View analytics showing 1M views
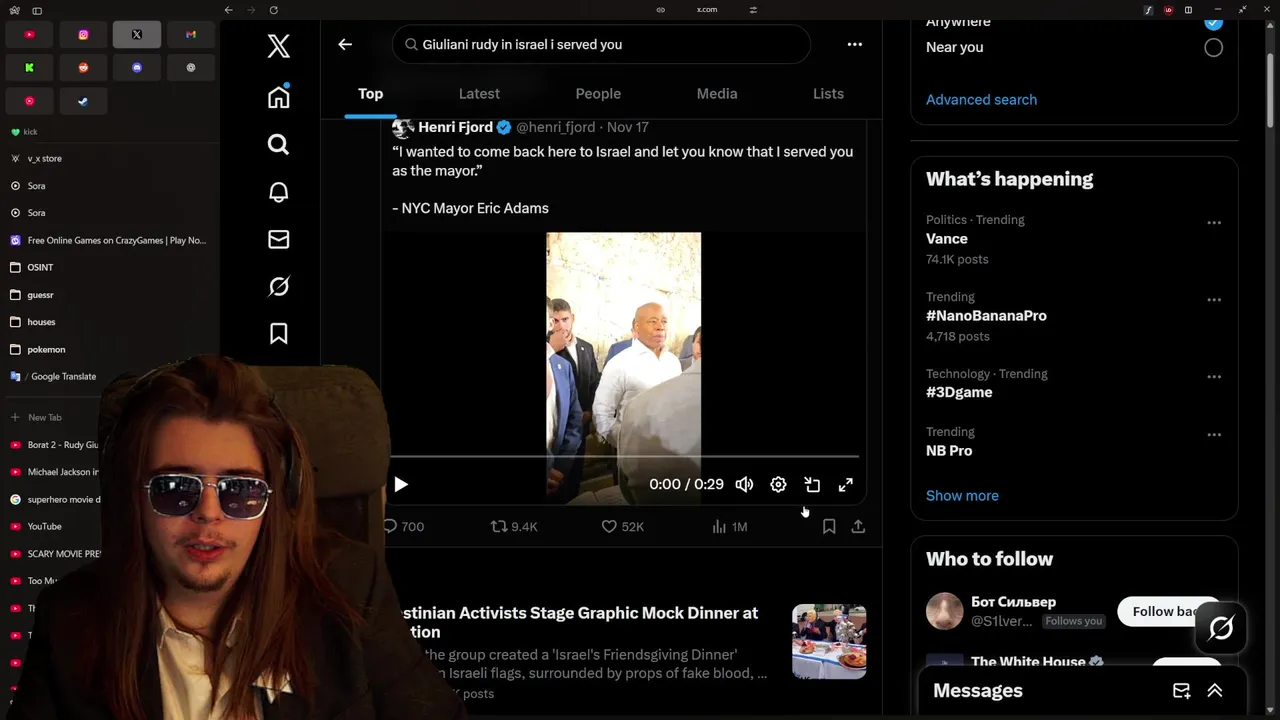Image resolution: width=1280 pixels, height=720 pixels. (729, 526)
